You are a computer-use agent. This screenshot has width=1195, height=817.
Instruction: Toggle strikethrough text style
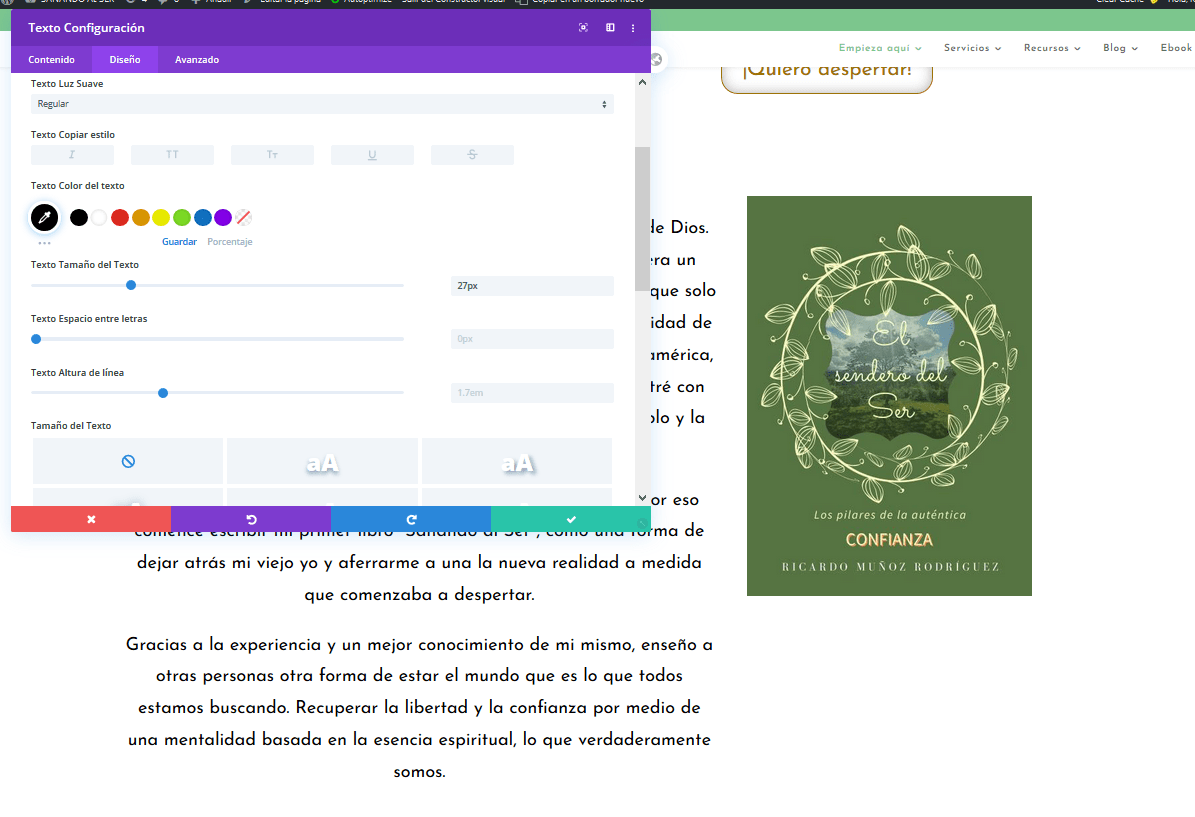(472, 155)
